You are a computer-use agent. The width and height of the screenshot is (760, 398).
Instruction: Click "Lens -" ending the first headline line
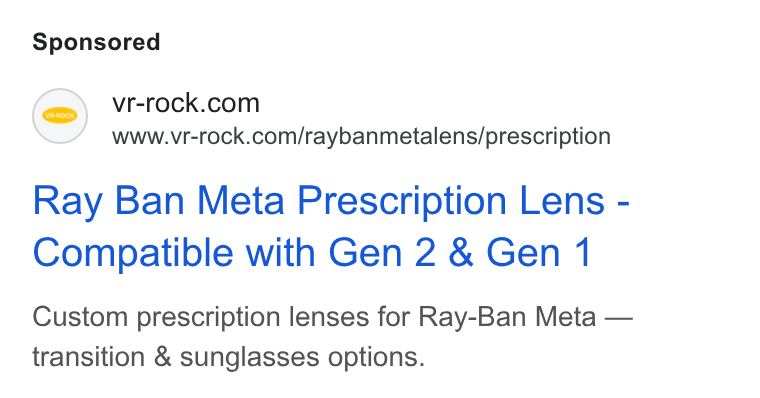[574, 200]
